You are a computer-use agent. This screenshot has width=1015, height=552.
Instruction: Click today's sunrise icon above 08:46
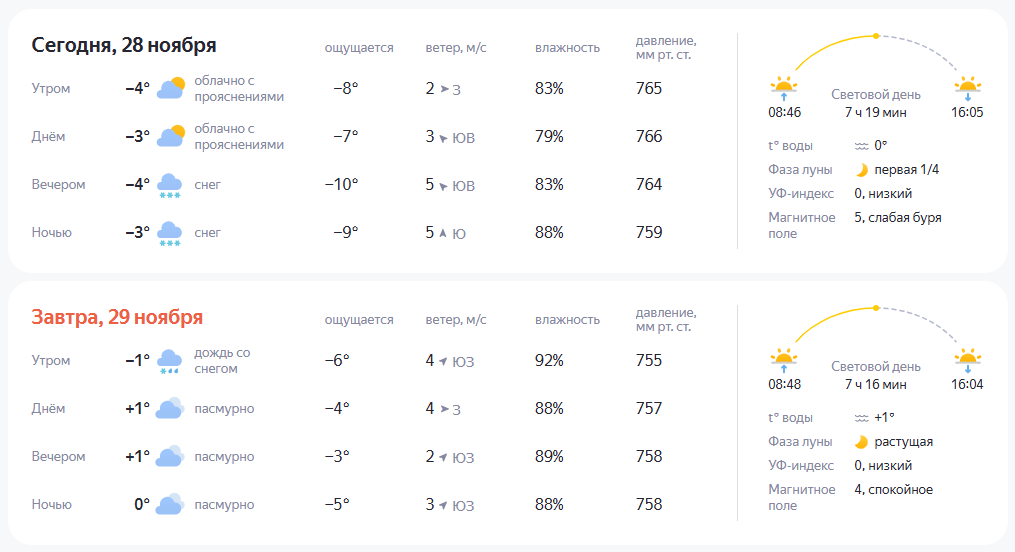pyautogui.click(x=783, y=88)
